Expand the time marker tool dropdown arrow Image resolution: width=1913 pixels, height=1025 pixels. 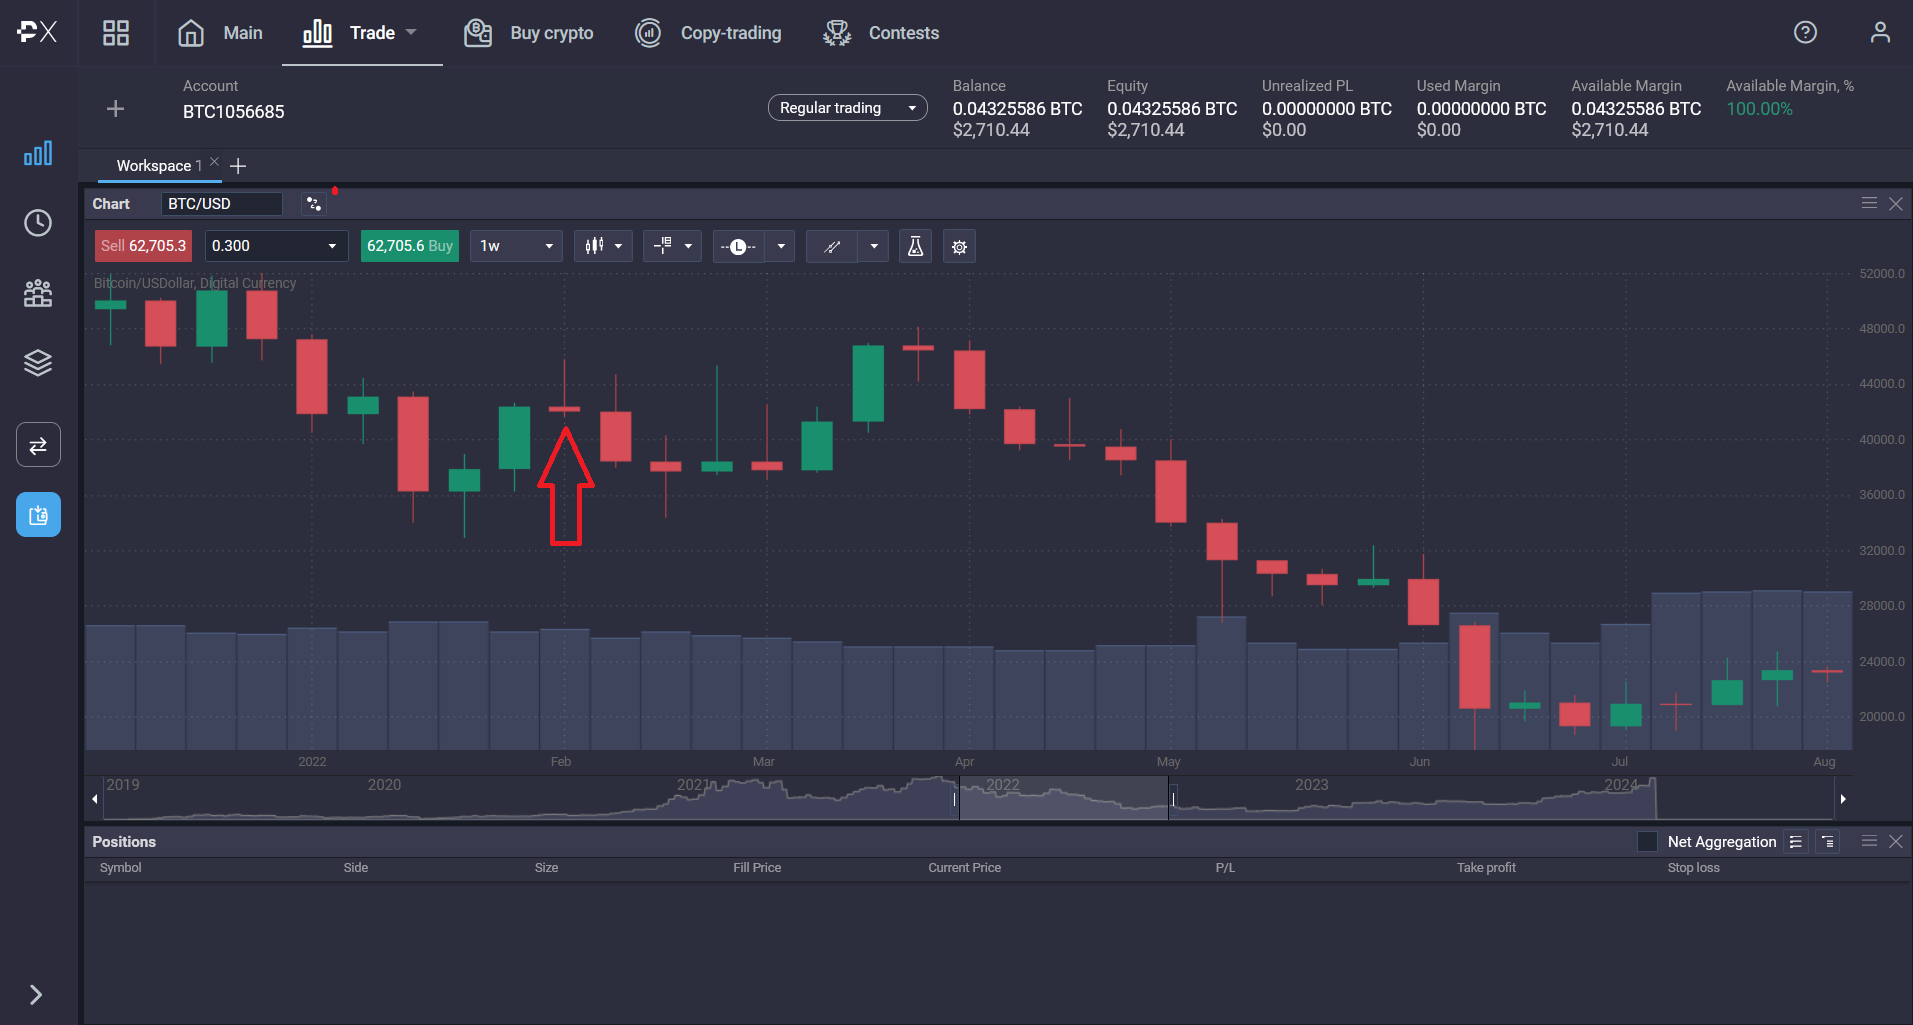tap(781, 246)
